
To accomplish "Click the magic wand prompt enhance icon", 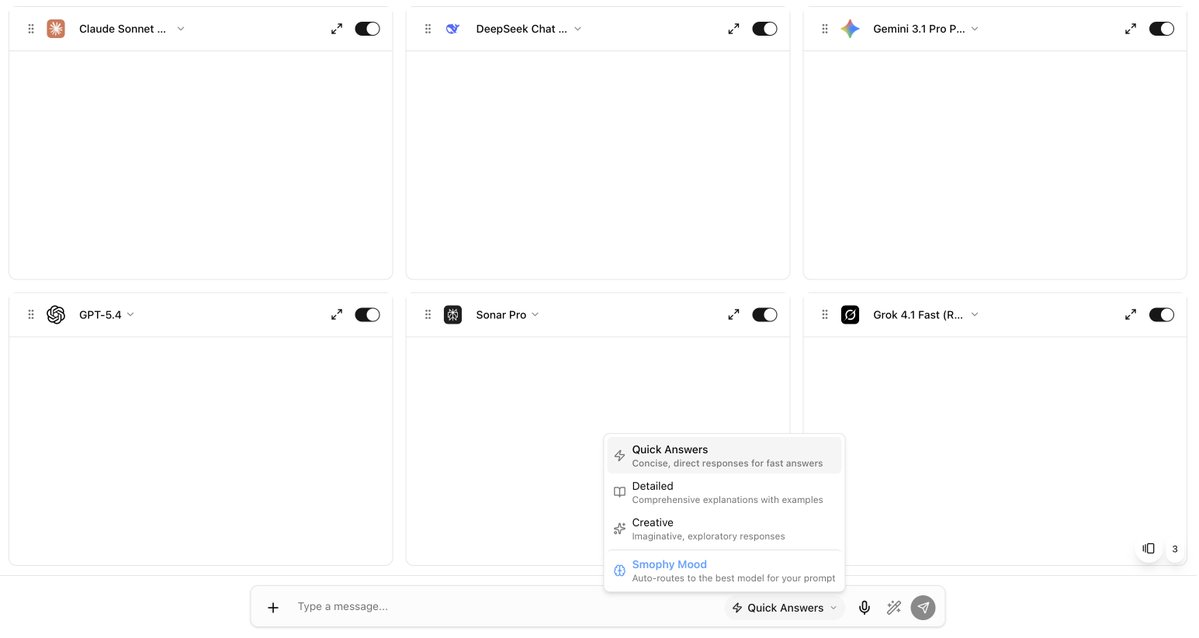I will click(x=893, y=607).
